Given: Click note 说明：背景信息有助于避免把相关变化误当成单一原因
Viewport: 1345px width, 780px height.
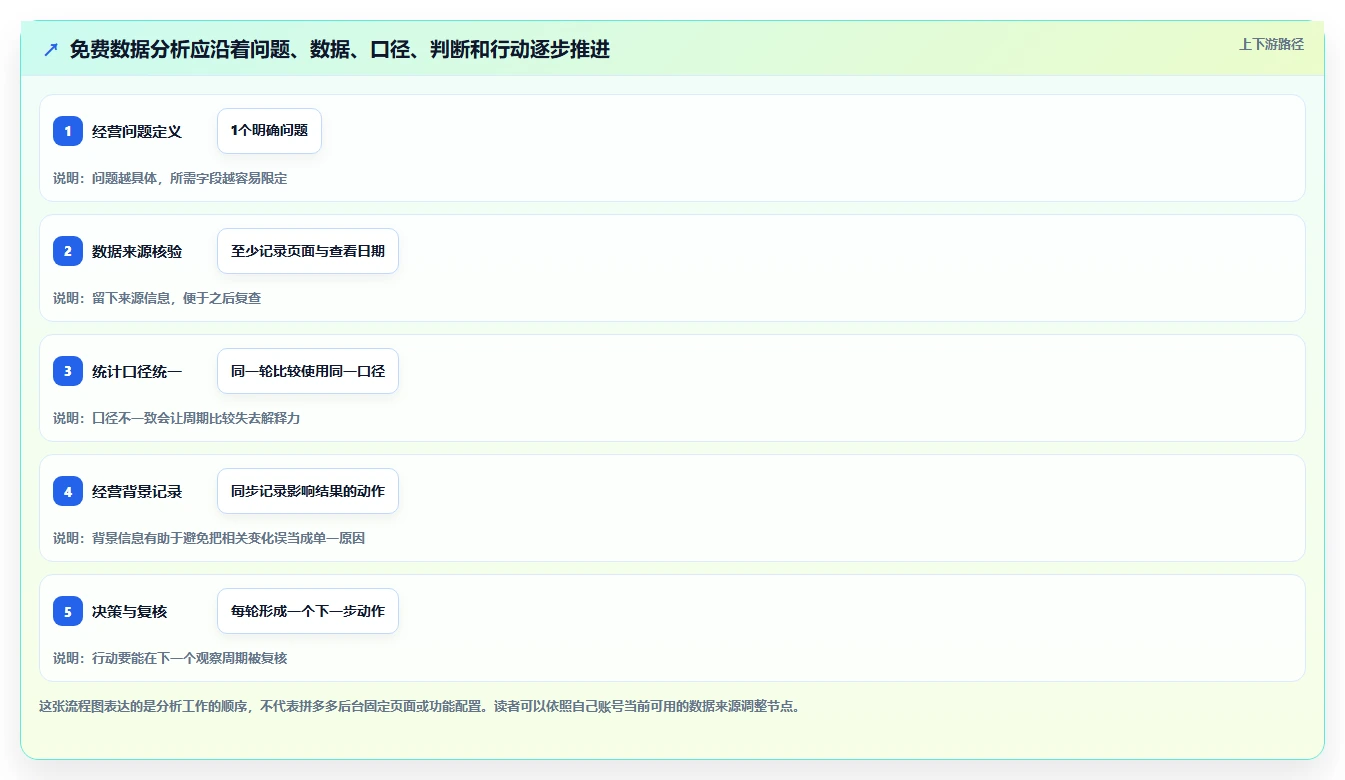Looking at the screenshot, I should (209, 538).
